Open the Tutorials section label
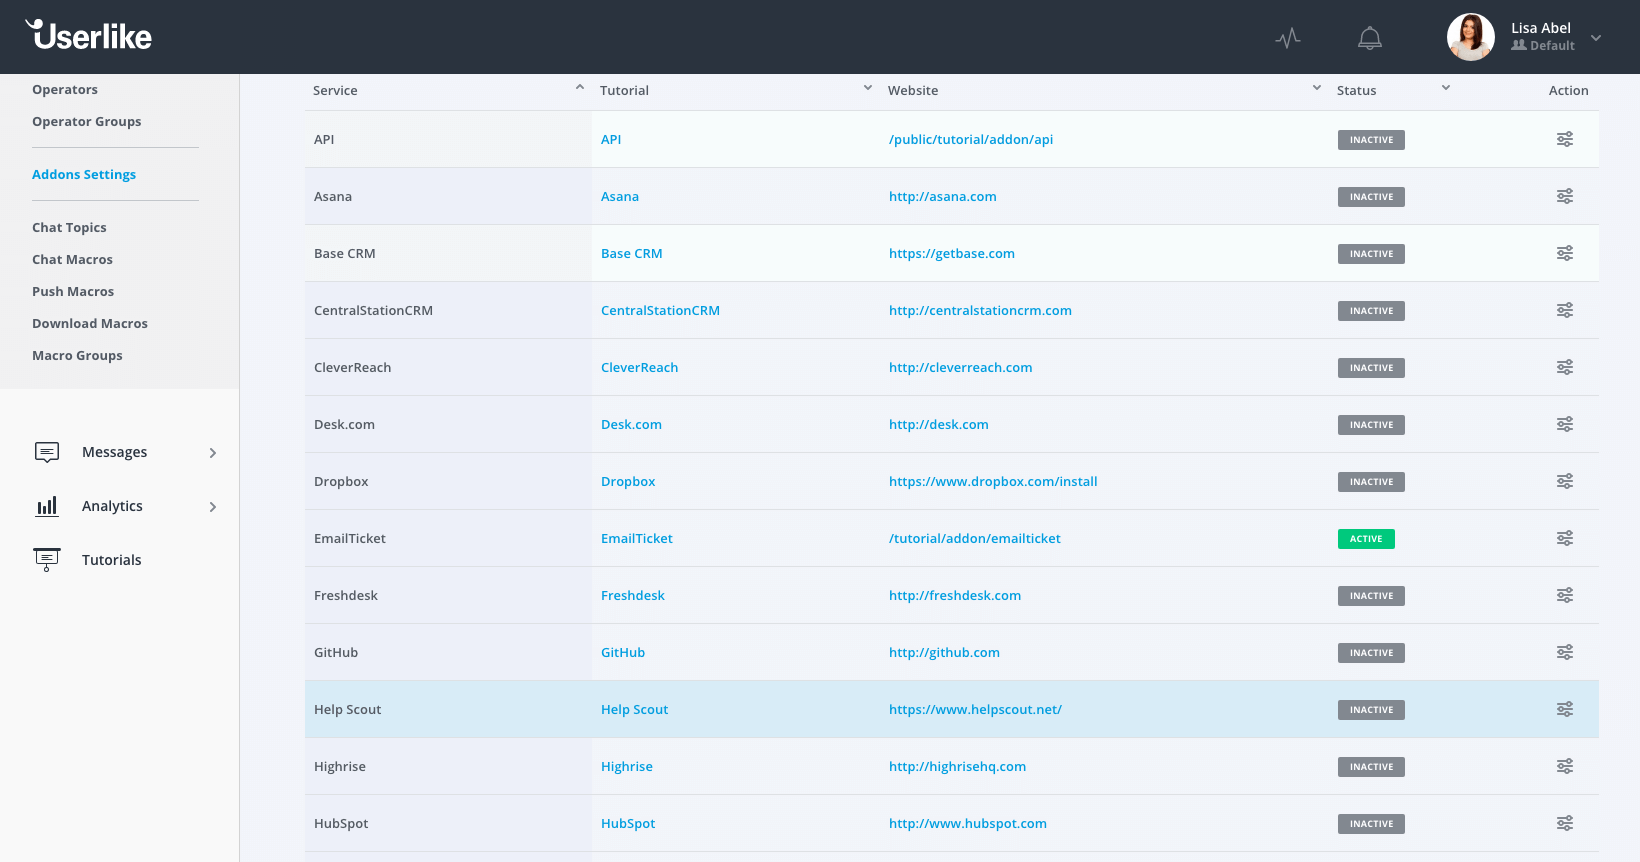Screen dimensions: 1640x862 pyautogui.click(x=112, y=560)
